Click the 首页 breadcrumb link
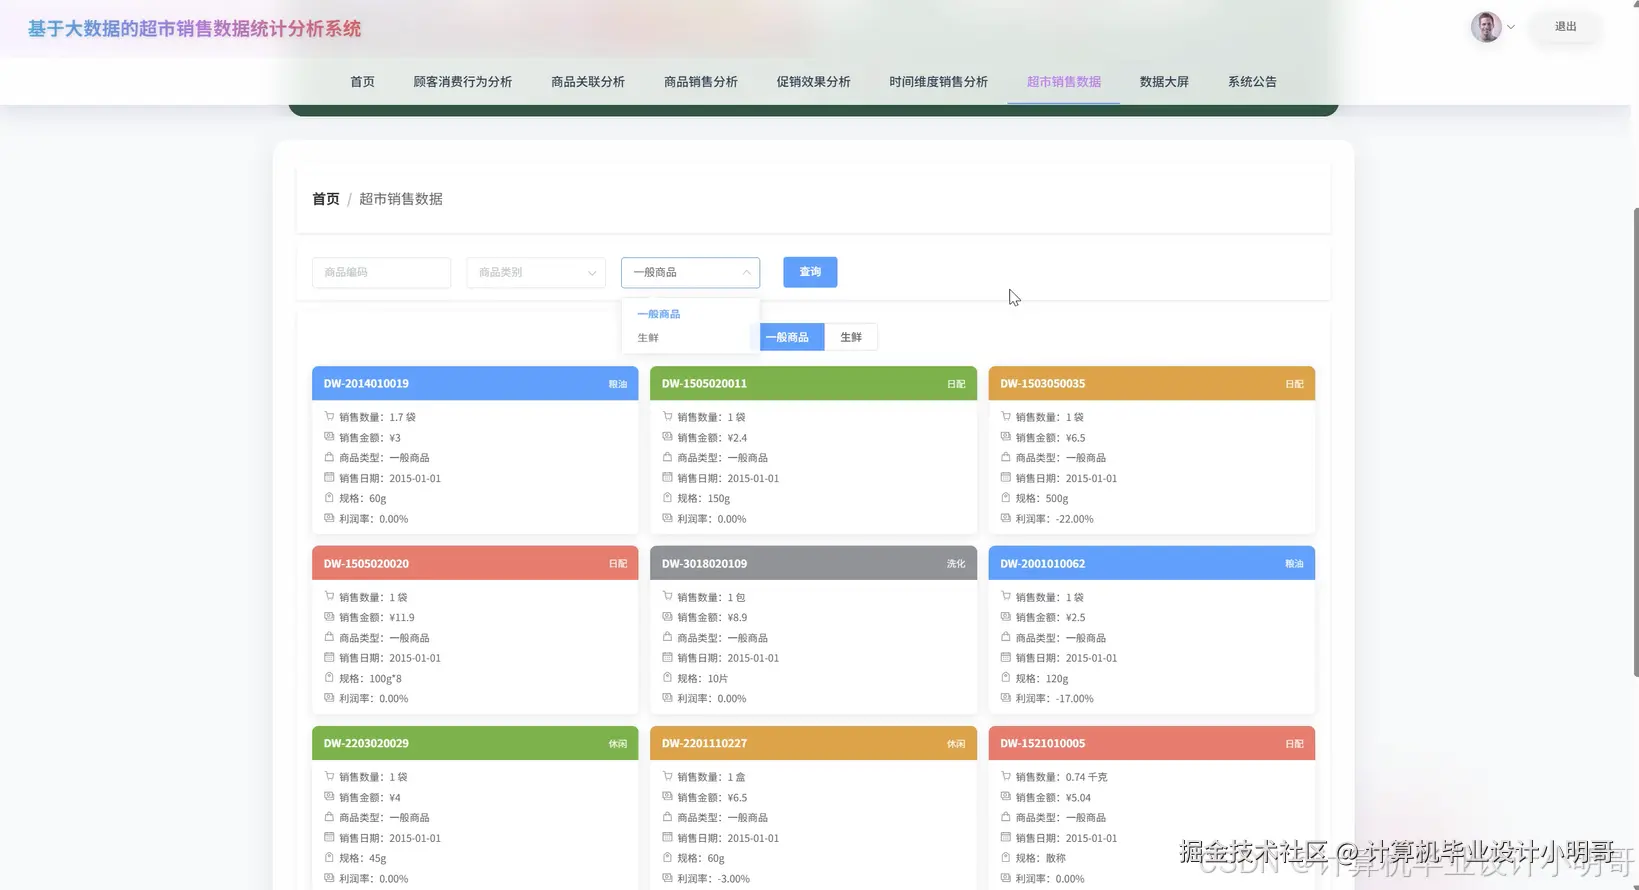 click(x=326, y=199)
